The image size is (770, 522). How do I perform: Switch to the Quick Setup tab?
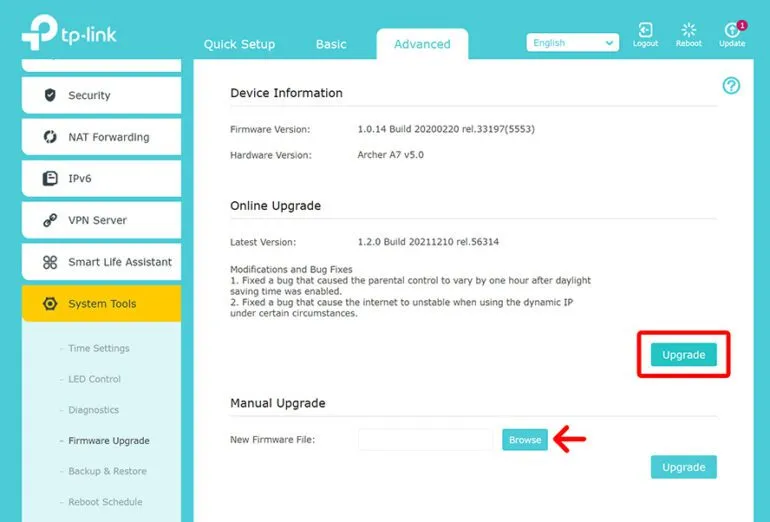[x=239, y=44]
